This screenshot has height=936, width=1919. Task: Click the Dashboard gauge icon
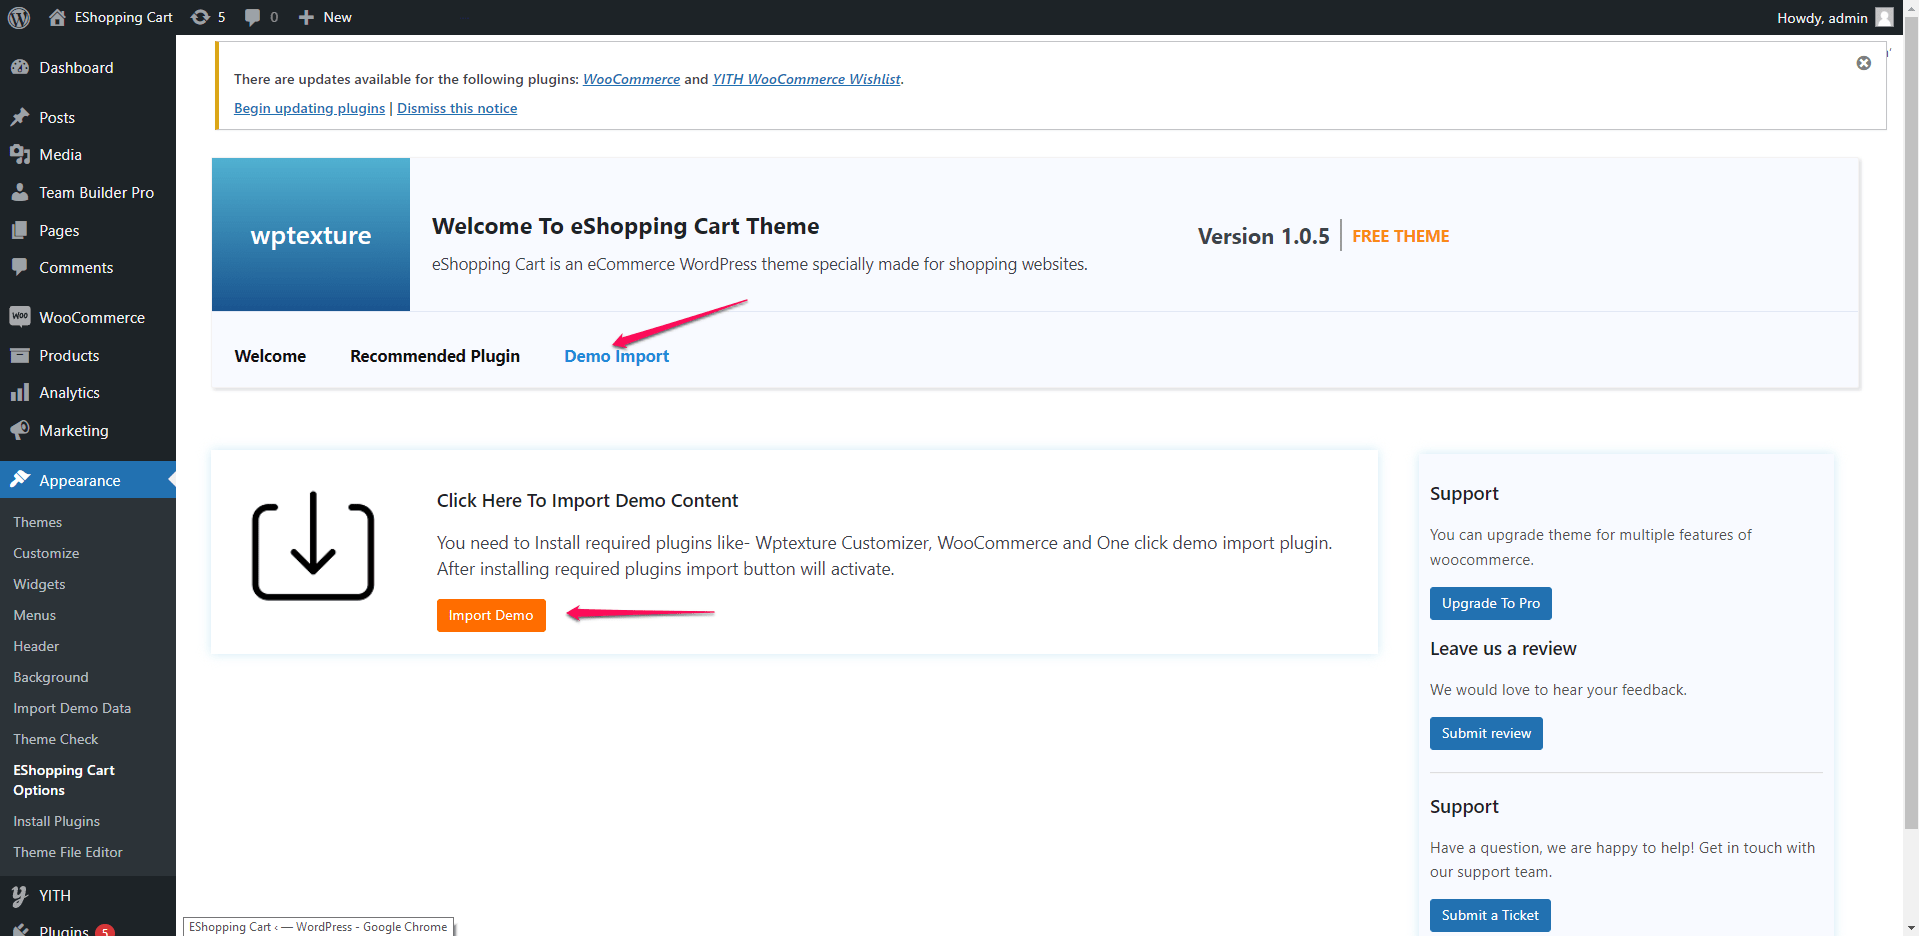pyautogui.click(x=20, y=67)
